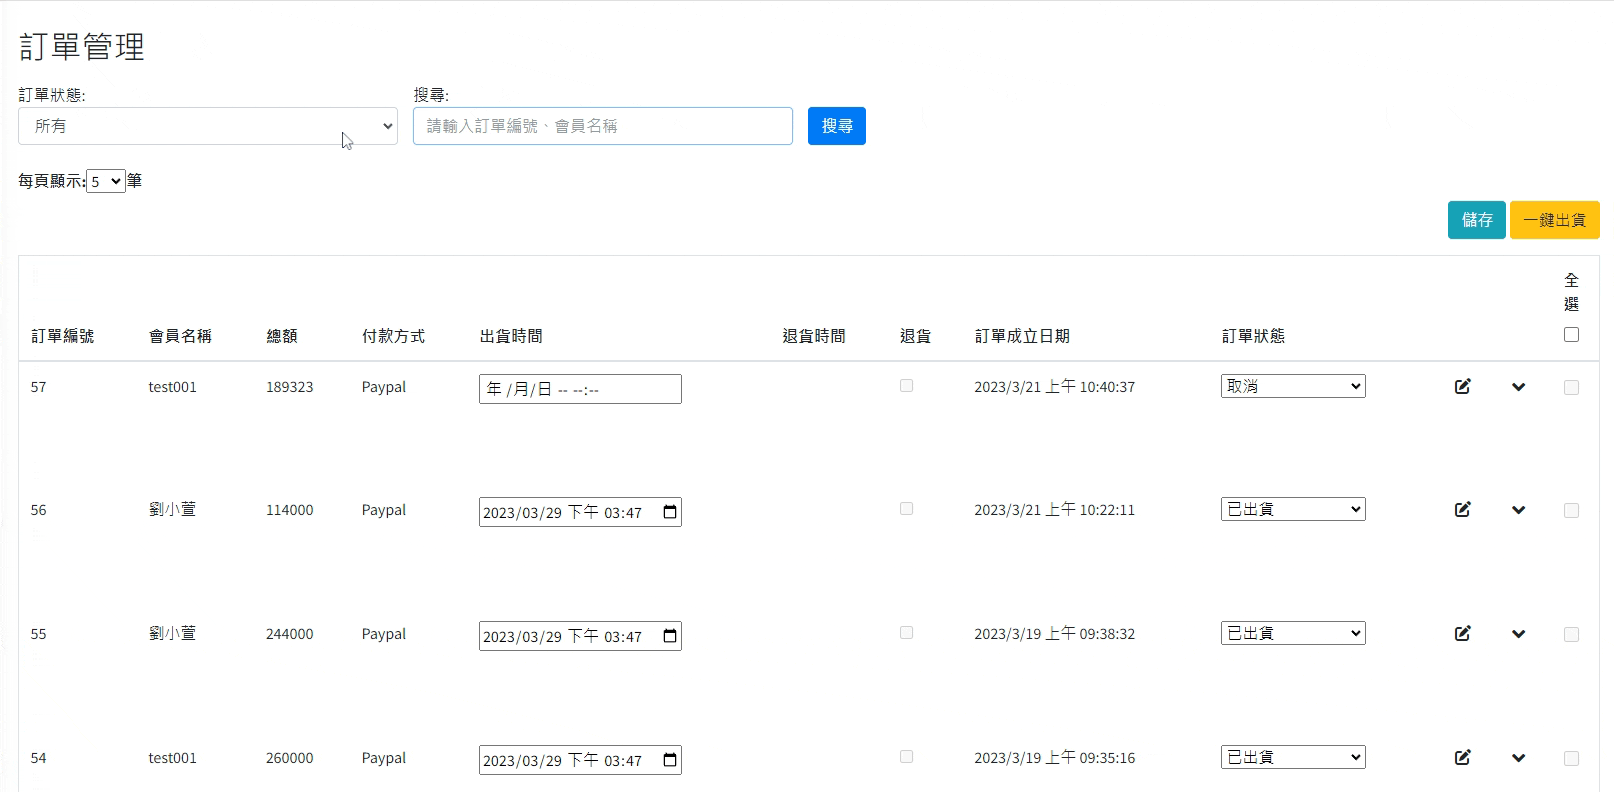The height and width of the screenshot is (792, 1614).
Task: Open calendar picker for order 56 shipping time
Action: tap(670, 512)
